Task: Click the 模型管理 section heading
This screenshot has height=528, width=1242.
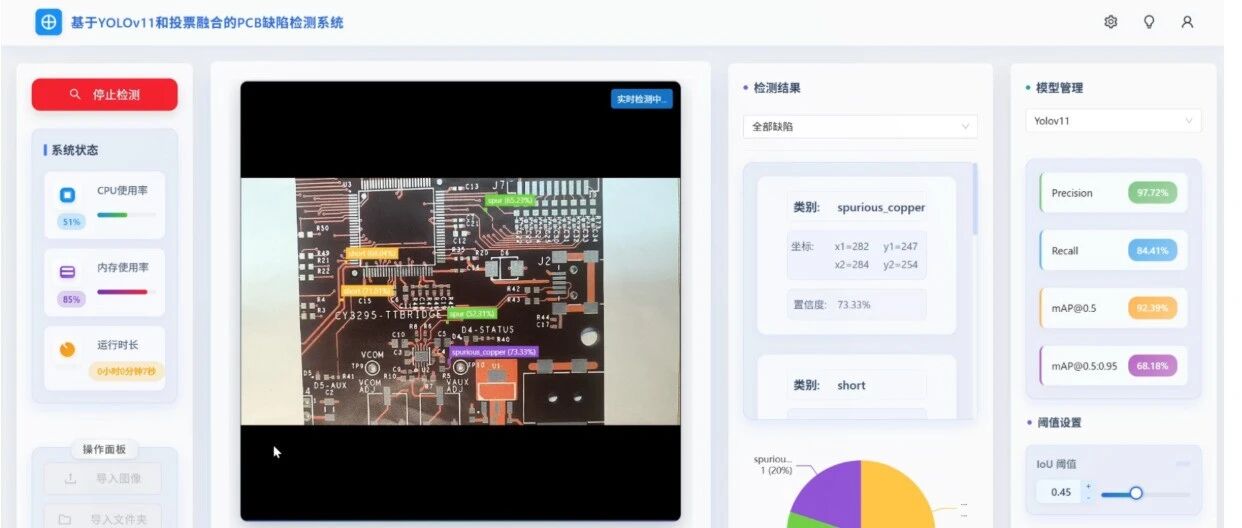Action: point(1059,88)
